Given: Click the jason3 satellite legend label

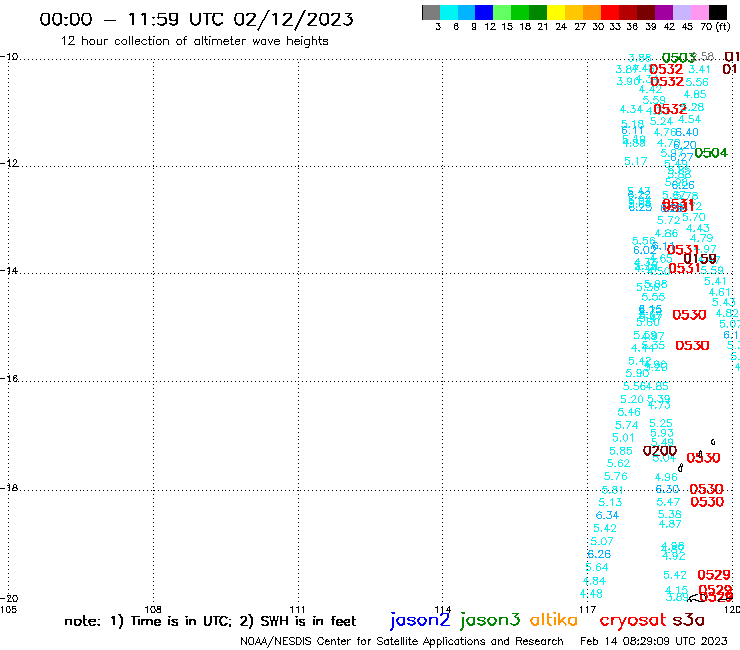Looking at the screenshot, I should (x=490, y=620).
